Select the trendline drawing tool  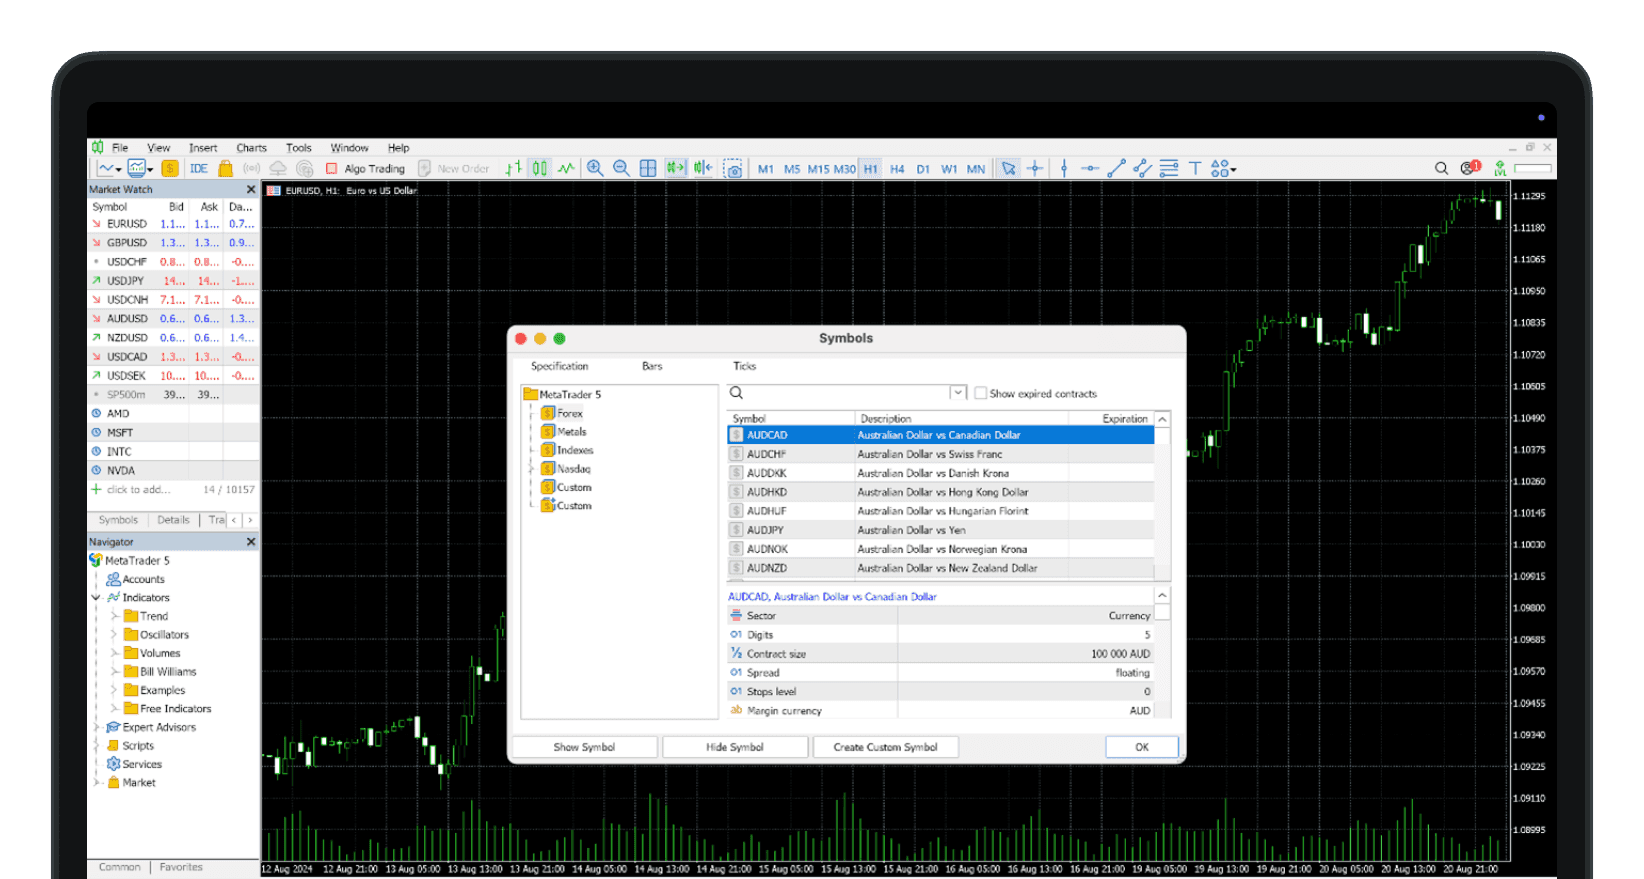(x=1116, y=169)
